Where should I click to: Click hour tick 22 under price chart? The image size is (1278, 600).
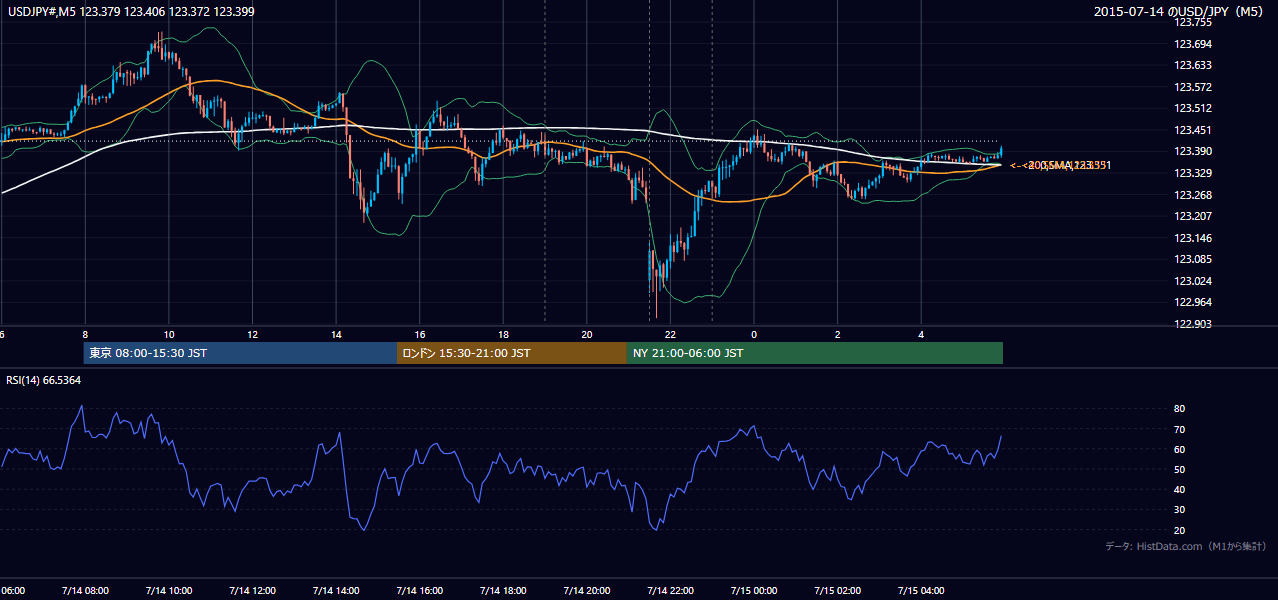click(x=670, y=335)
